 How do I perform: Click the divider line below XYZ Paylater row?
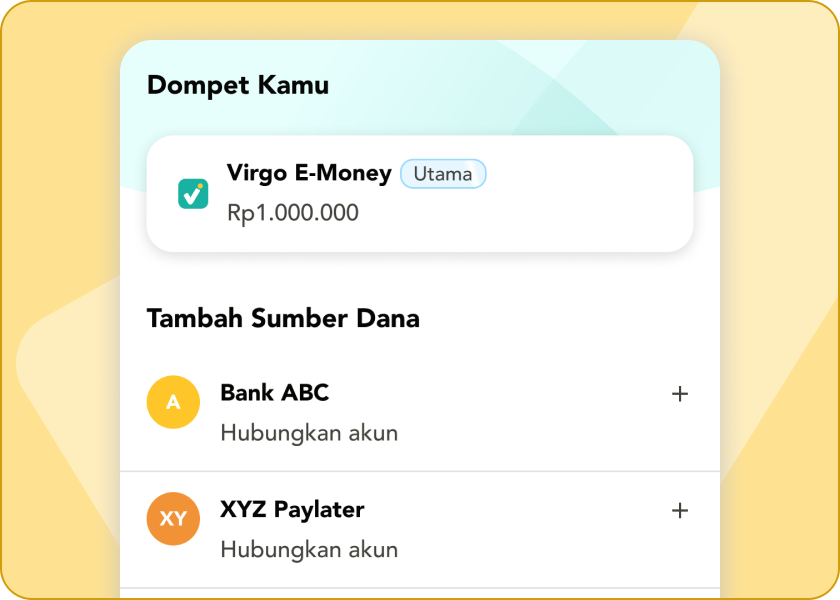(x=420, y=588)
